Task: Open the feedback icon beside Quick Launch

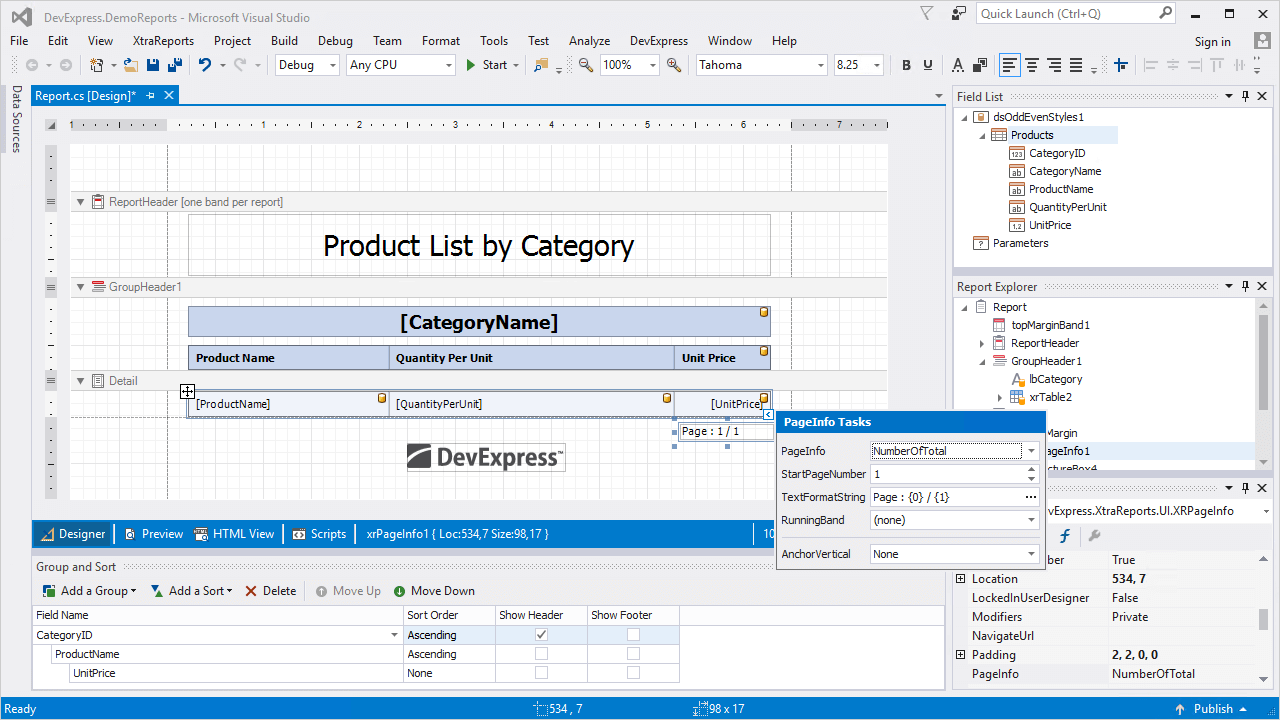Action: coord(959,14)
